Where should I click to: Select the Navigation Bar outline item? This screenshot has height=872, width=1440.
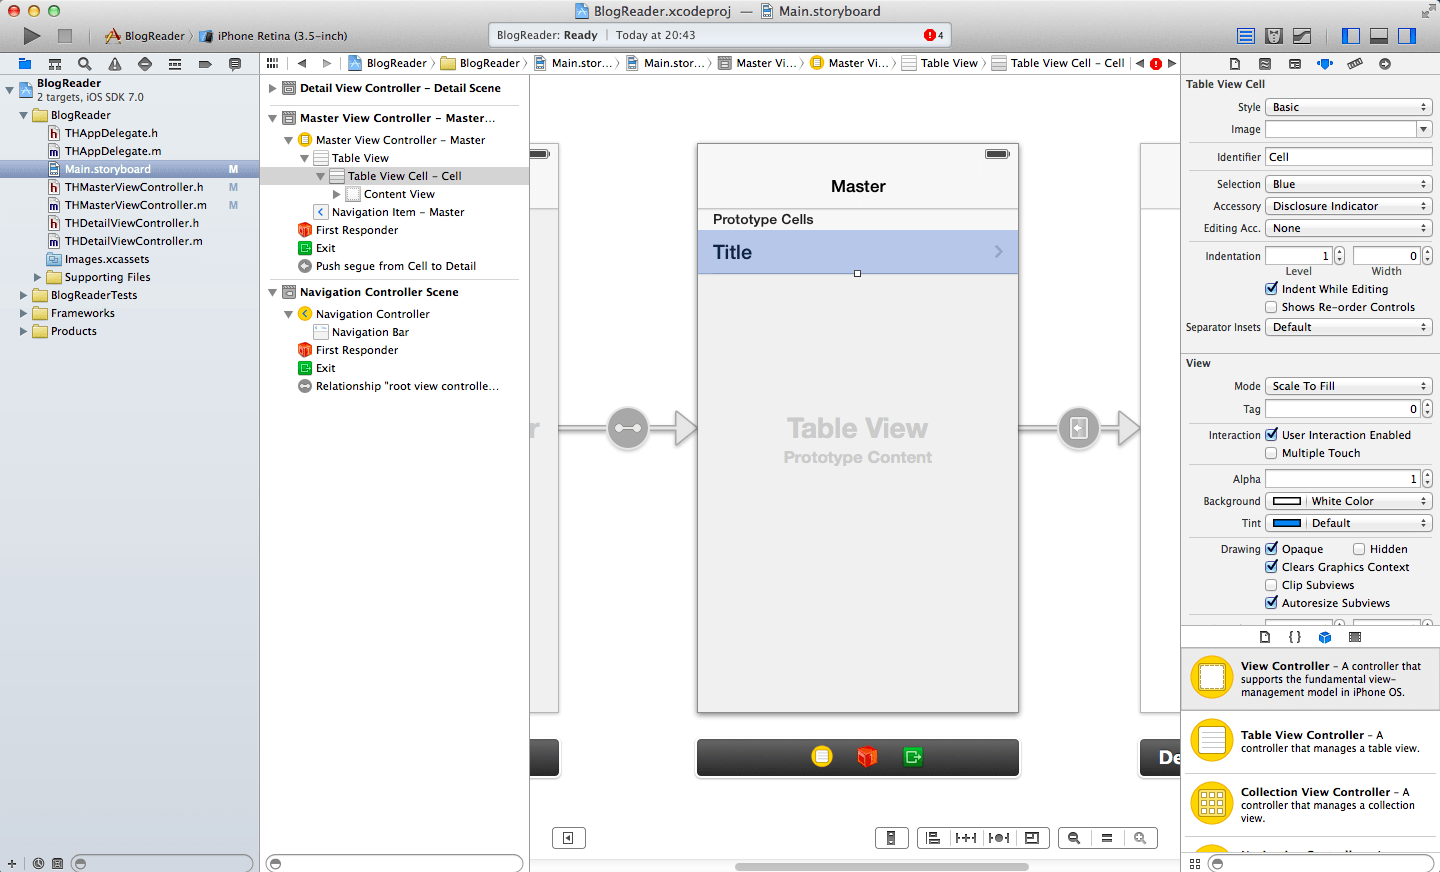pyautogui.click(x=370, y=332)
